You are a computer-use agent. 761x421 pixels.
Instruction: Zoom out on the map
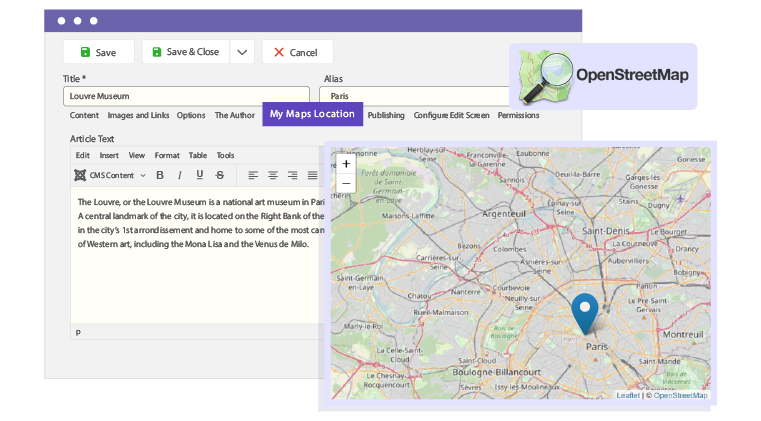[x=346, y=183]
